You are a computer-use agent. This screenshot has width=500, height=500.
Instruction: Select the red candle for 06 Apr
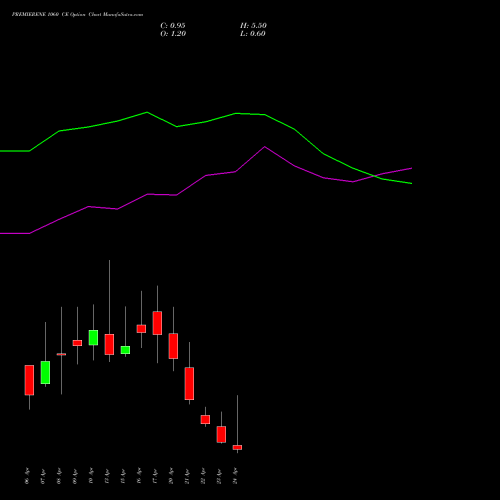tap(29, 380)
